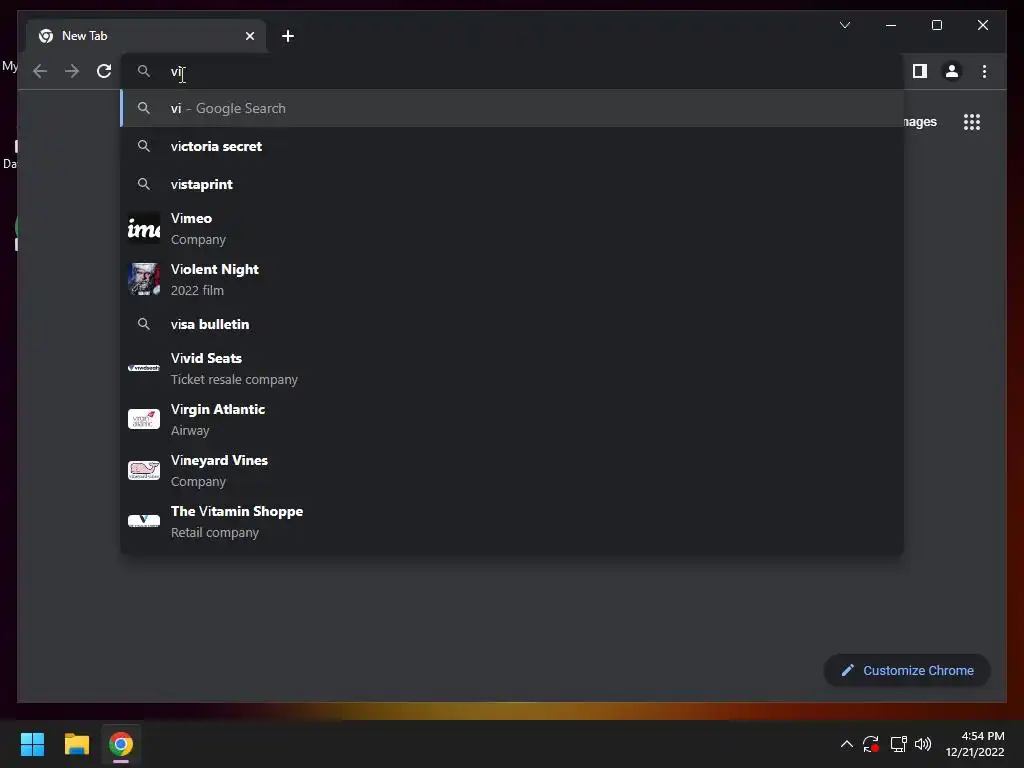The image size is (1024, 768).
Task: Expand the tab search chevron in the title bar
Action: tap(844, 25)
